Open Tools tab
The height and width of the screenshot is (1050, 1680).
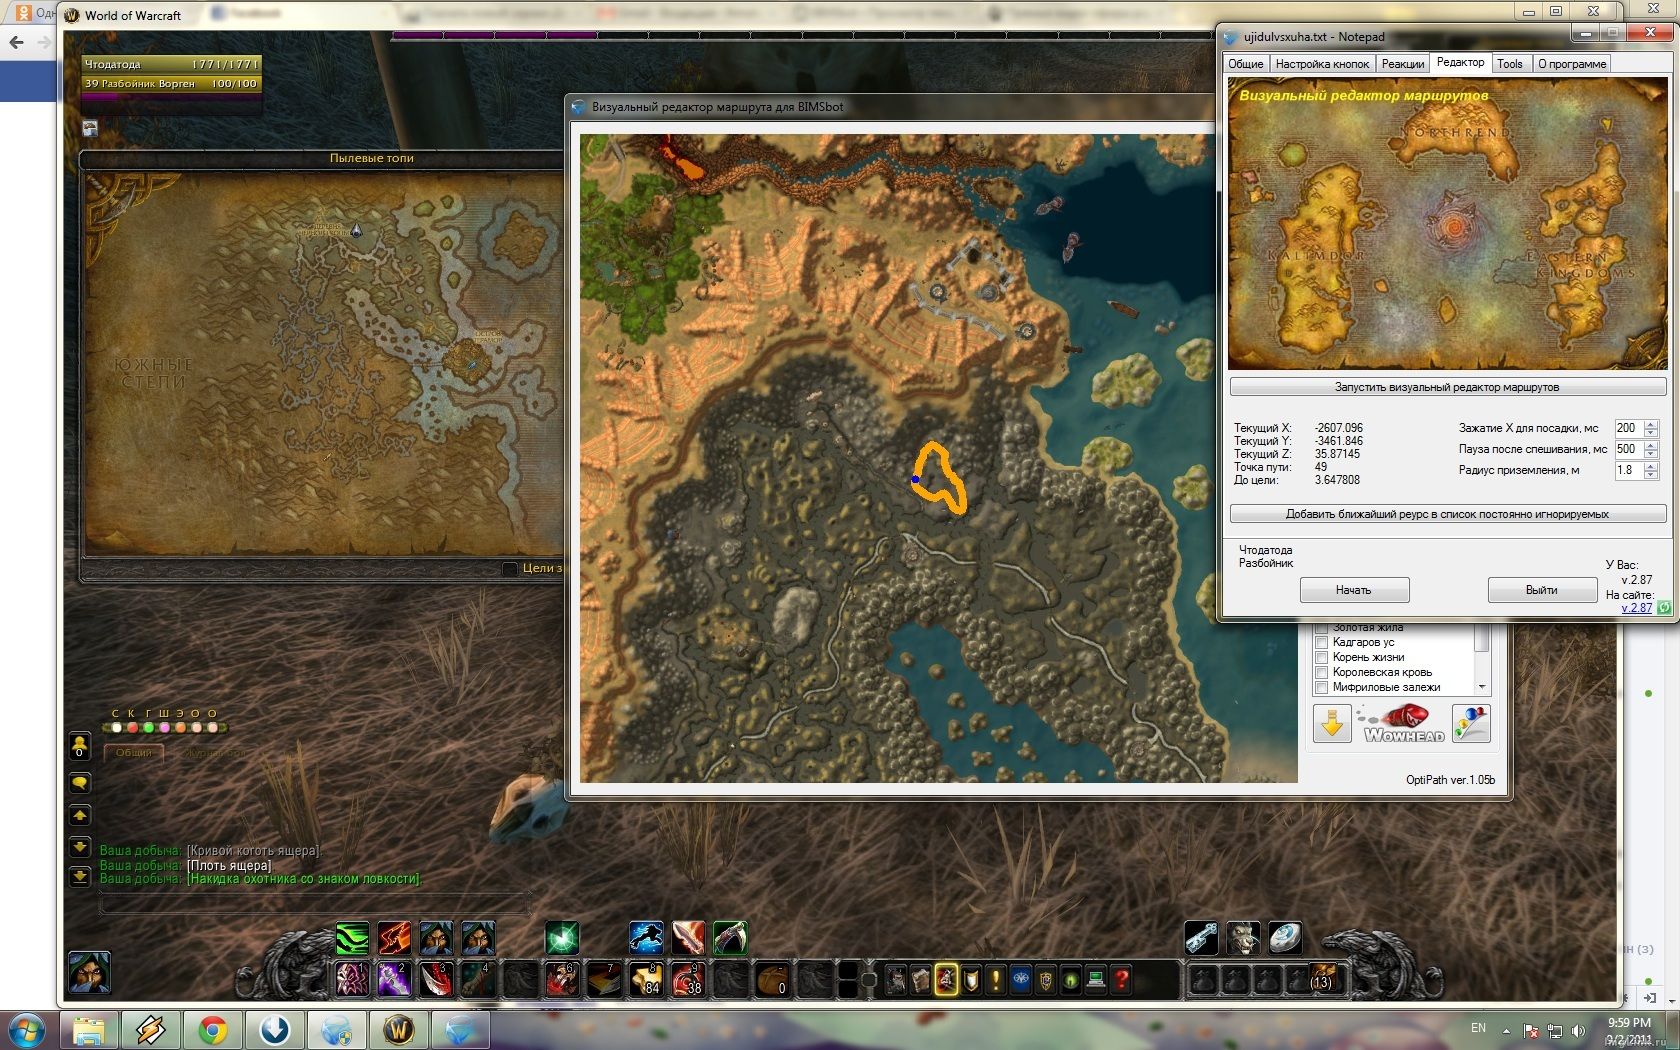pyautogui.click(x=1510, y=64)
